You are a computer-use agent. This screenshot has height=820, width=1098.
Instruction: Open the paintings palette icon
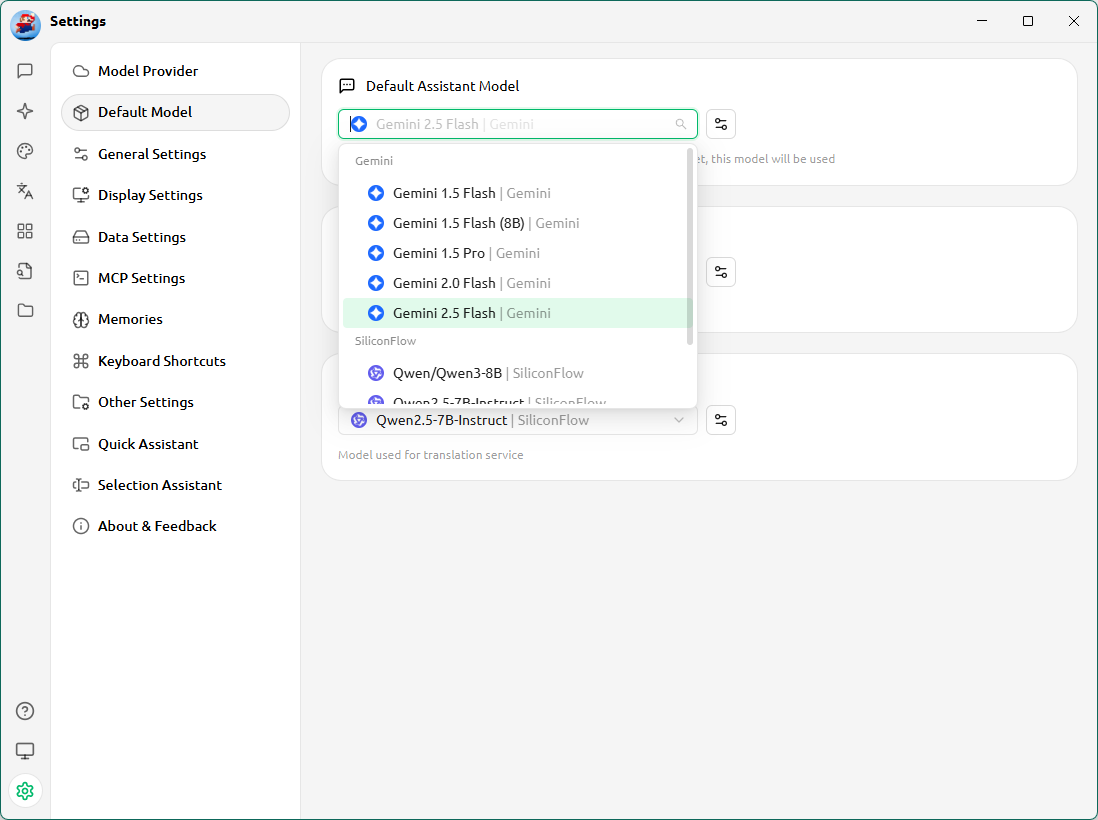coord(25,151)
